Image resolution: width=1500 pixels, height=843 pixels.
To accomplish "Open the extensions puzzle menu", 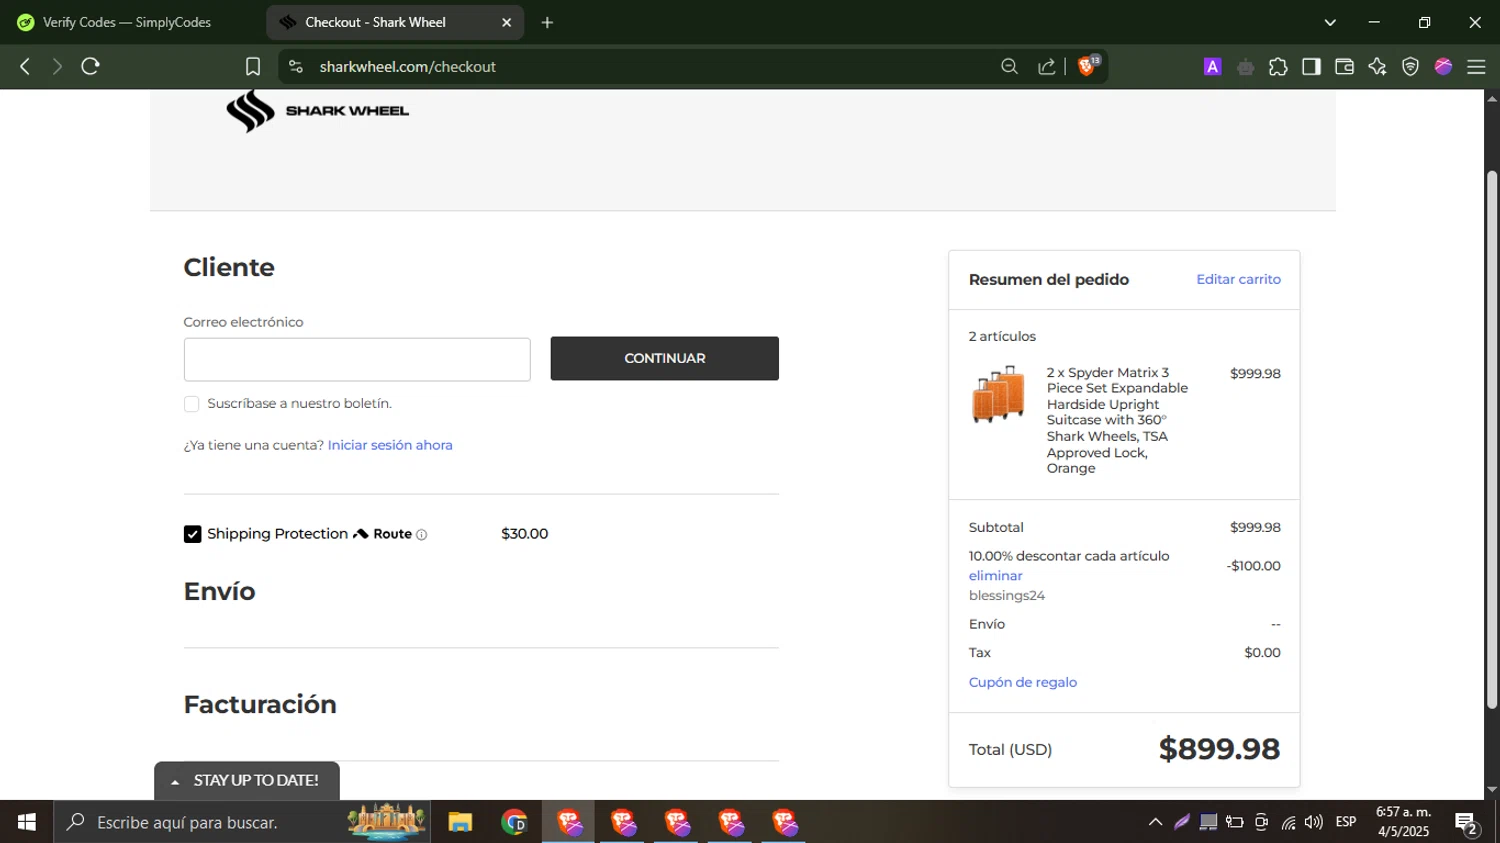I will pyautogui.click(x=1278, y=66).
